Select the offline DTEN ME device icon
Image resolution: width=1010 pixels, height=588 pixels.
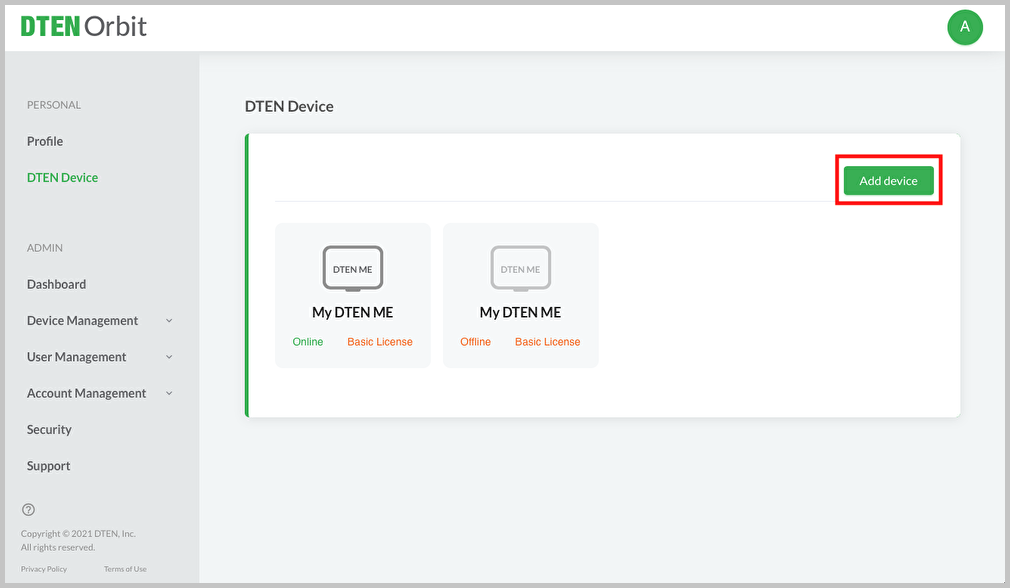click(520, 268)
